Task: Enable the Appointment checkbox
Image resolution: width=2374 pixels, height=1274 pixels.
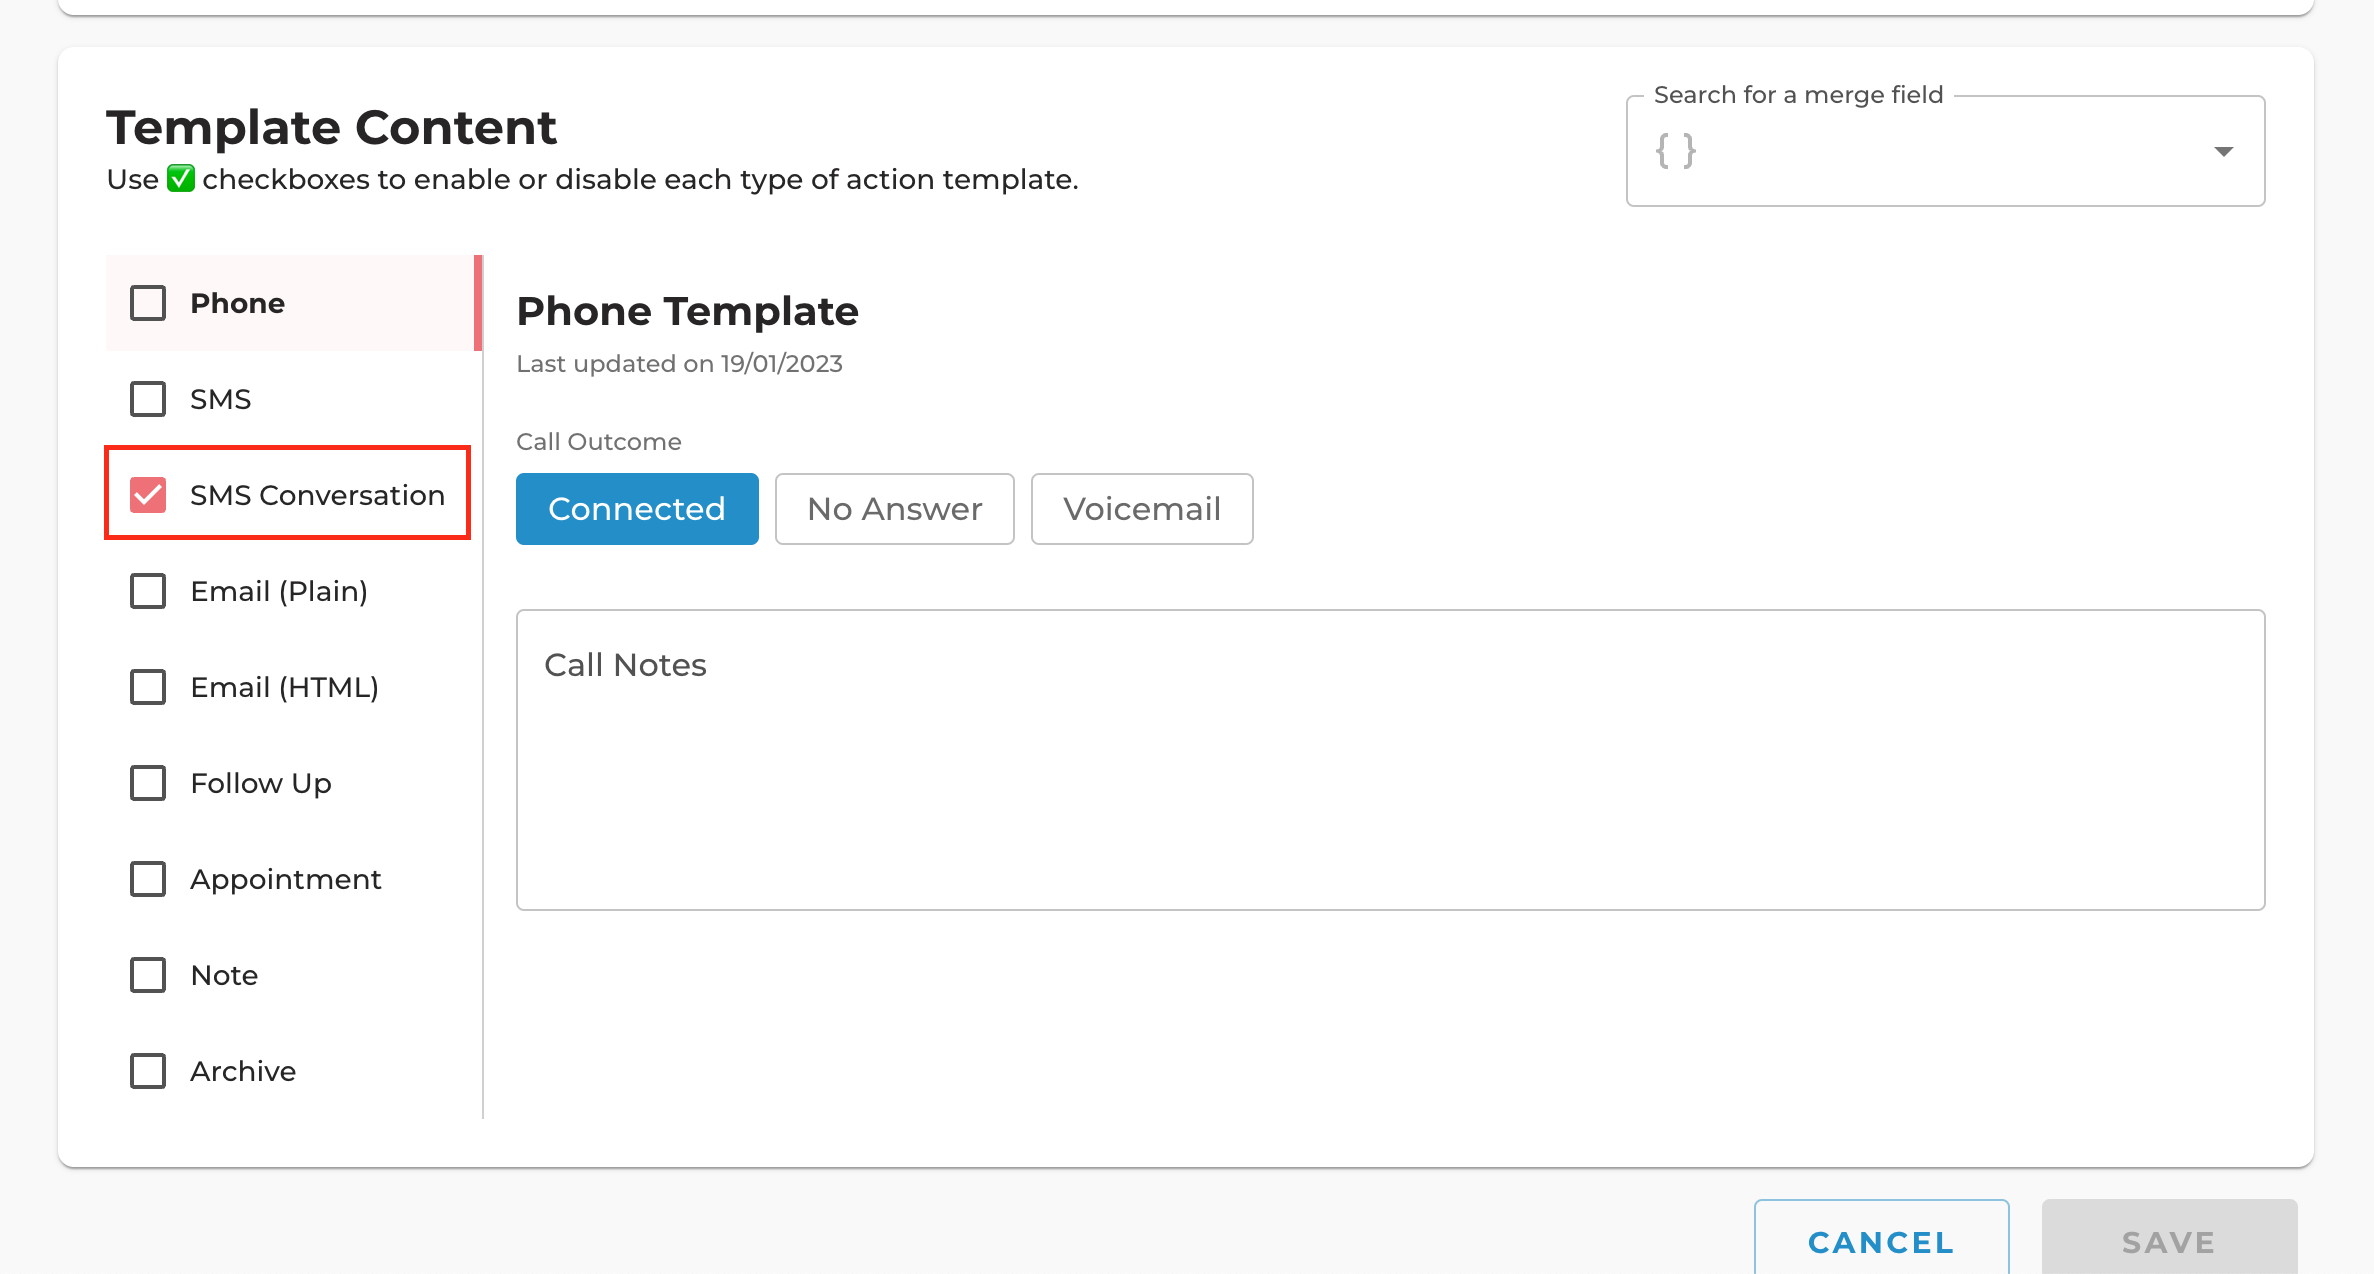Action: coord(148,879)
